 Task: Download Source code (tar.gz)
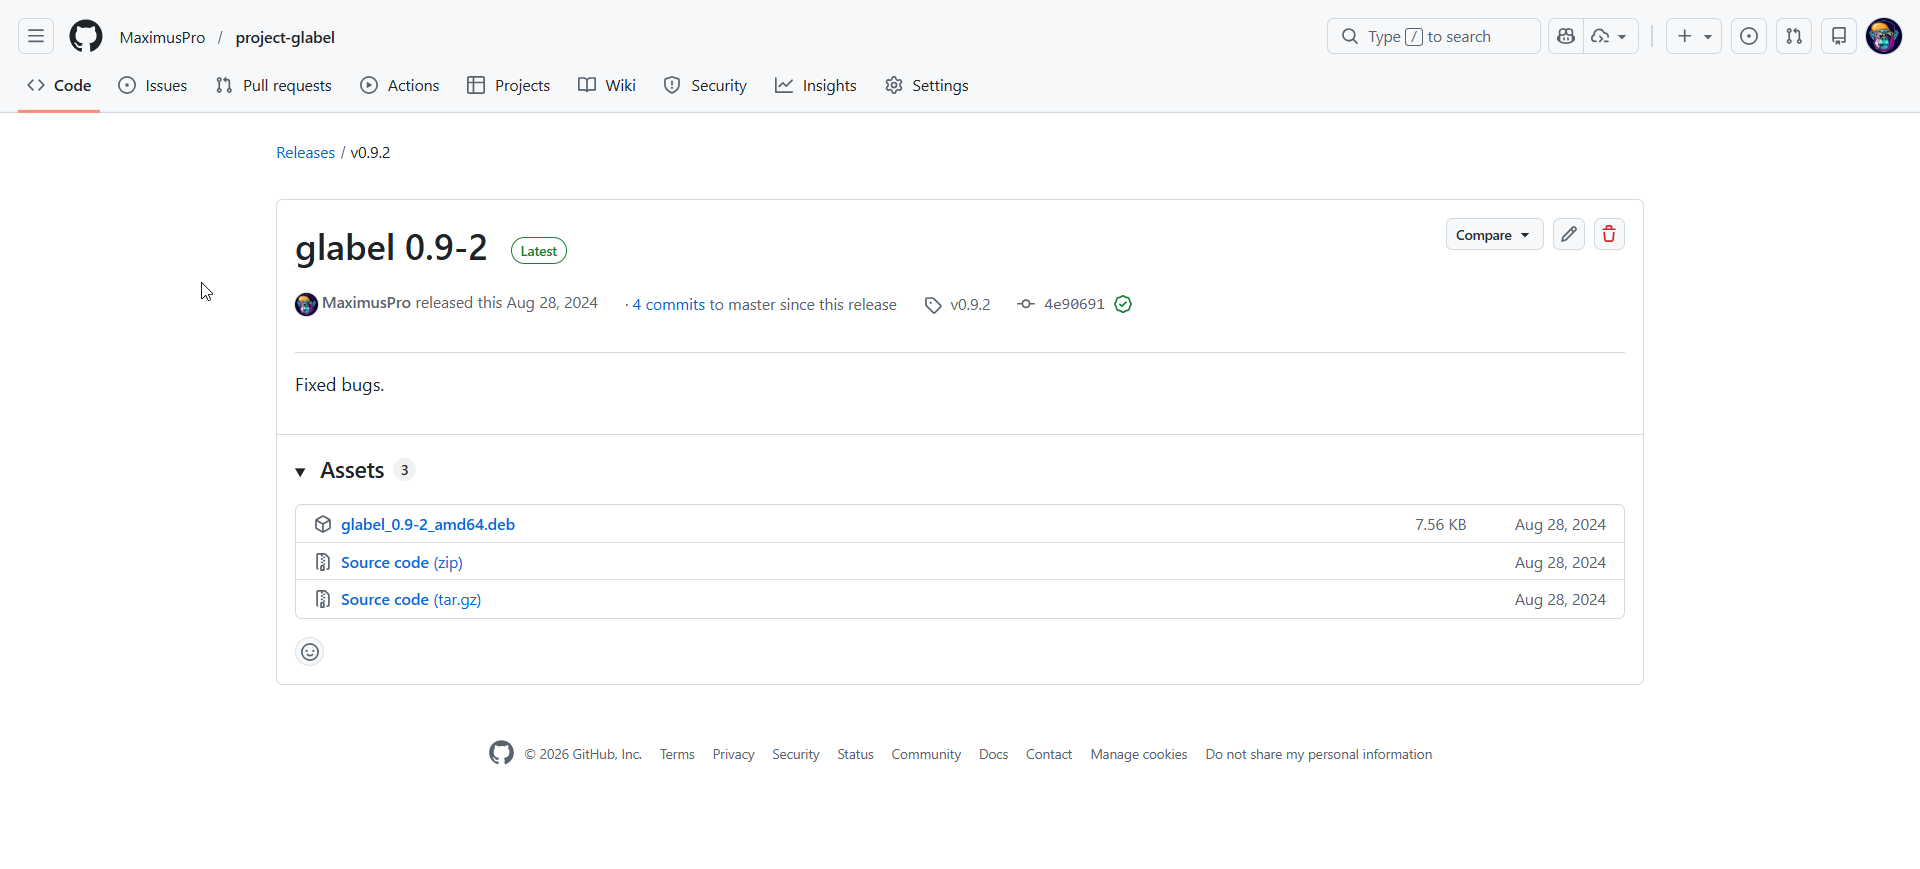[x=411, y=599]
